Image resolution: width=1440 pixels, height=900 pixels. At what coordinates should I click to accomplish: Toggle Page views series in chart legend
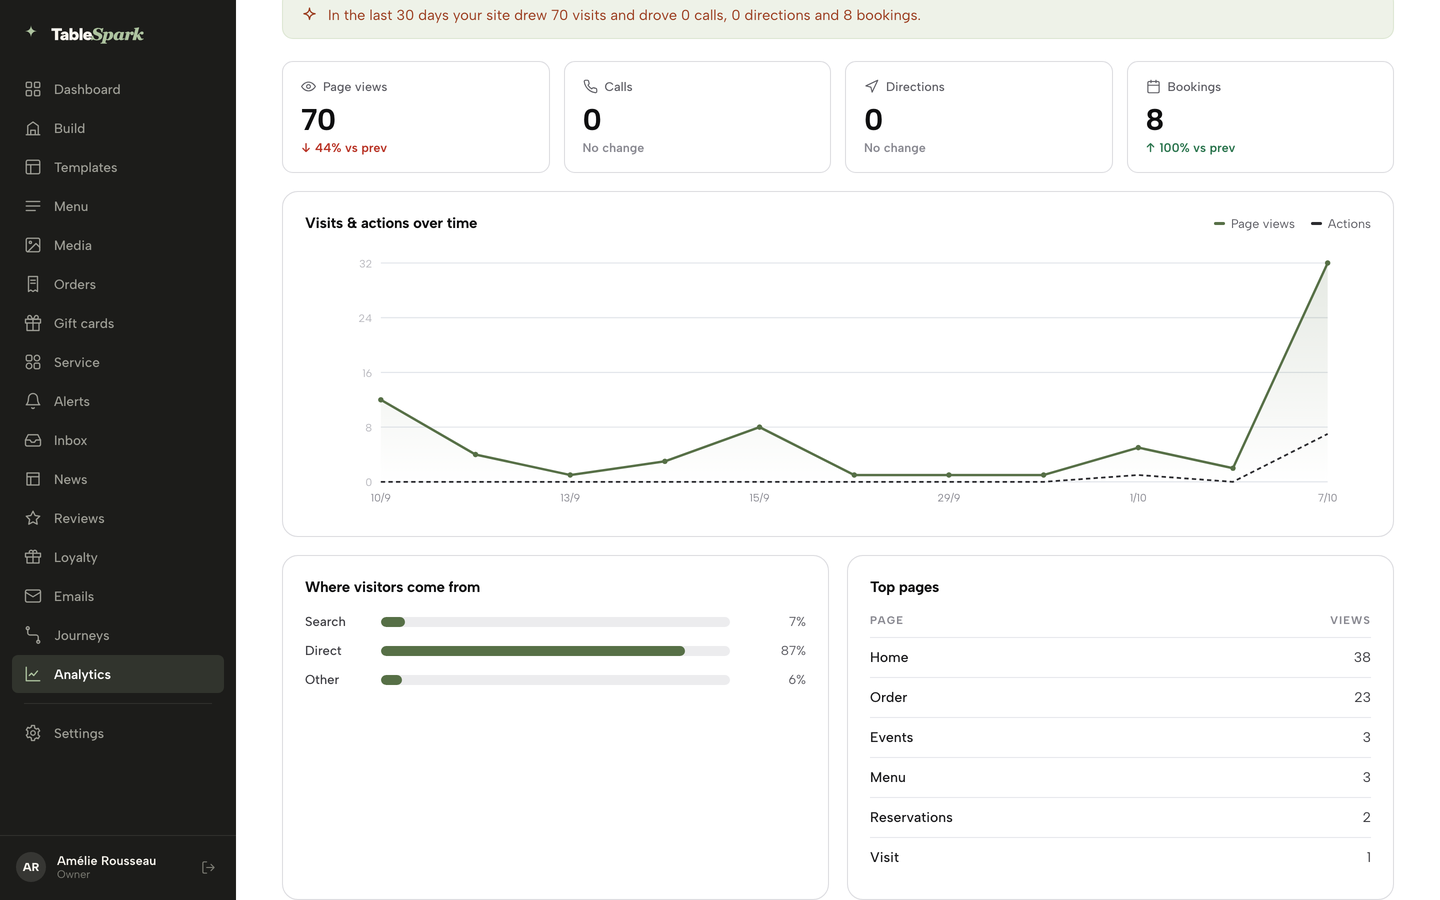point(1254,224)
